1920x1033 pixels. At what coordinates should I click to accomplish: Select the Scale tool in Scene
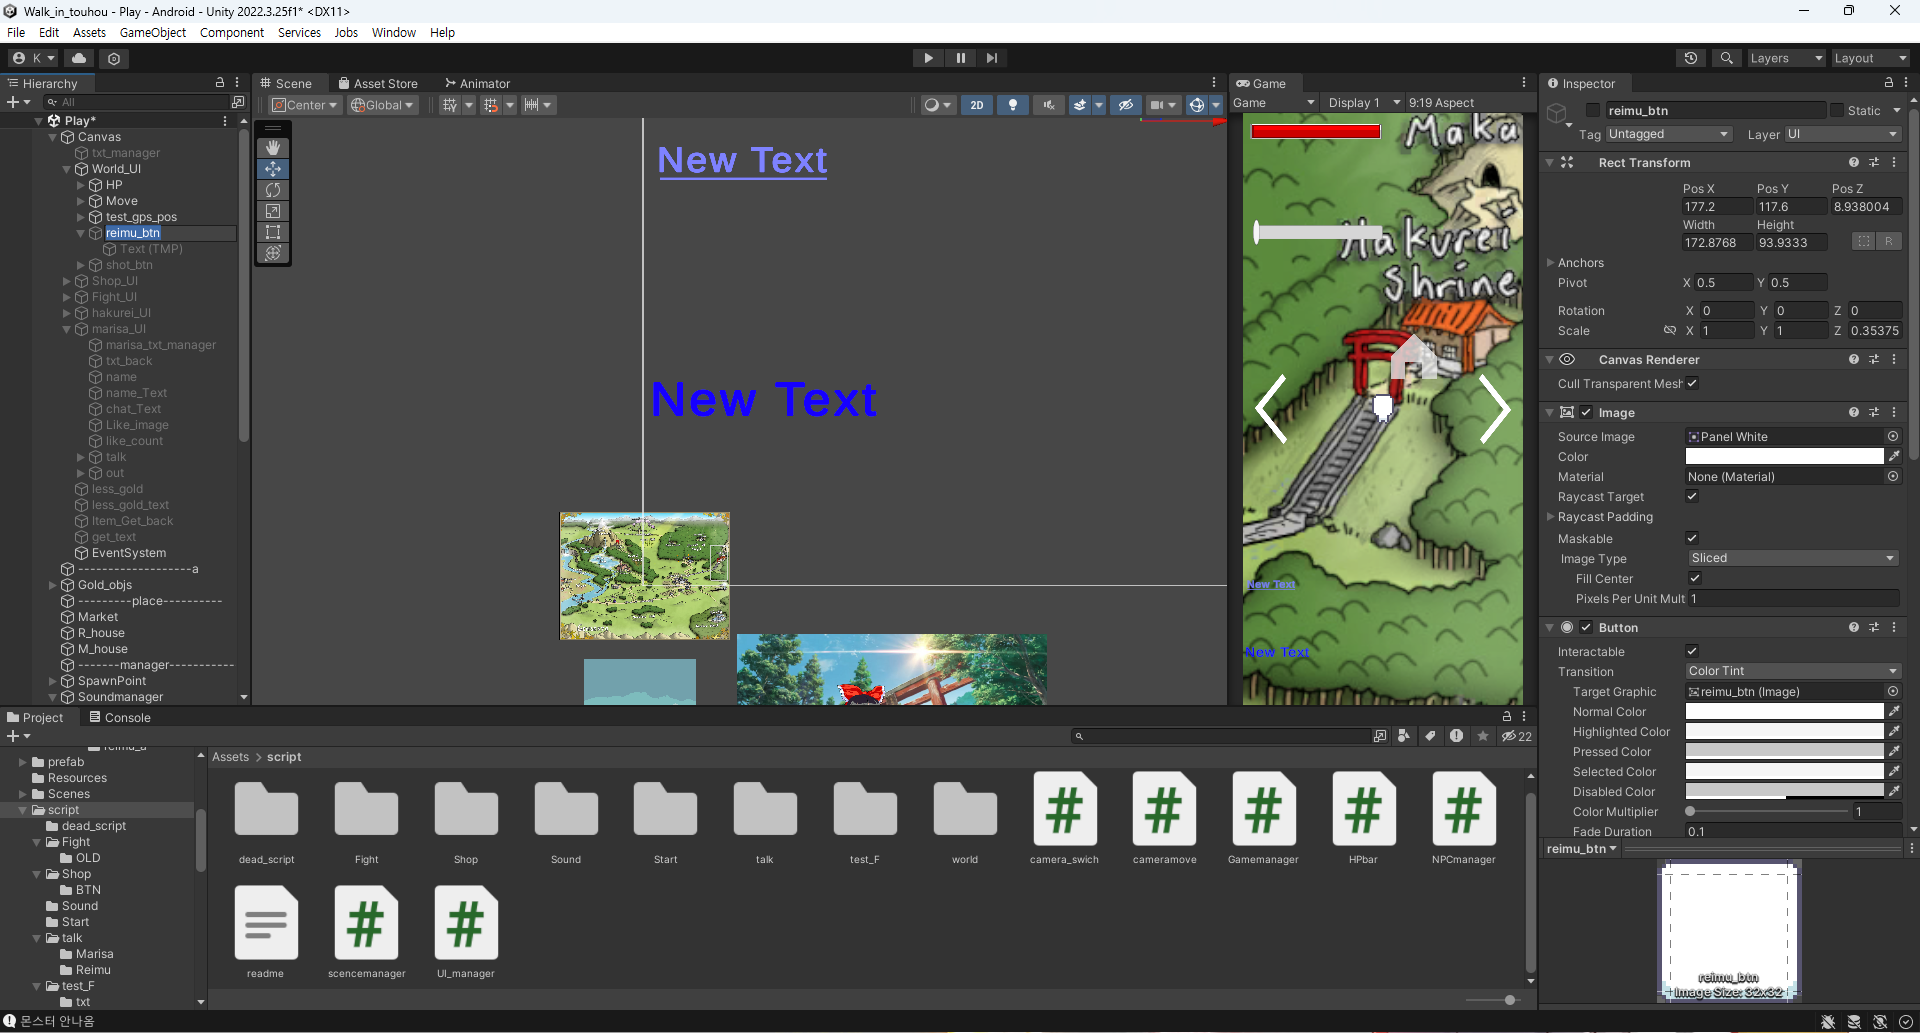click(273, 211)
